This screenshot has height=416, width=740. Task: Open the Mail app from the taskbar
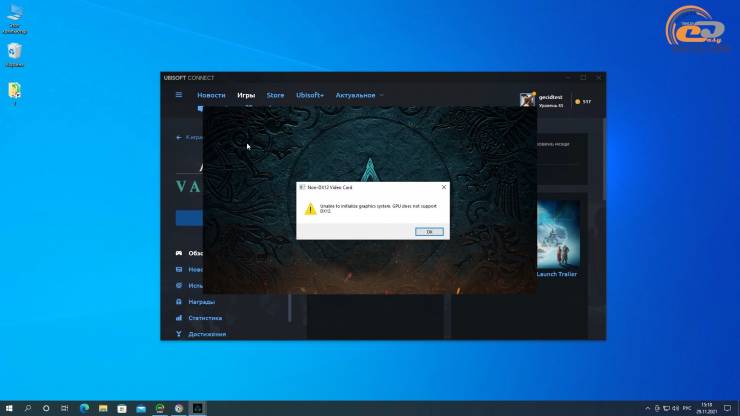[x=141, y=408]
